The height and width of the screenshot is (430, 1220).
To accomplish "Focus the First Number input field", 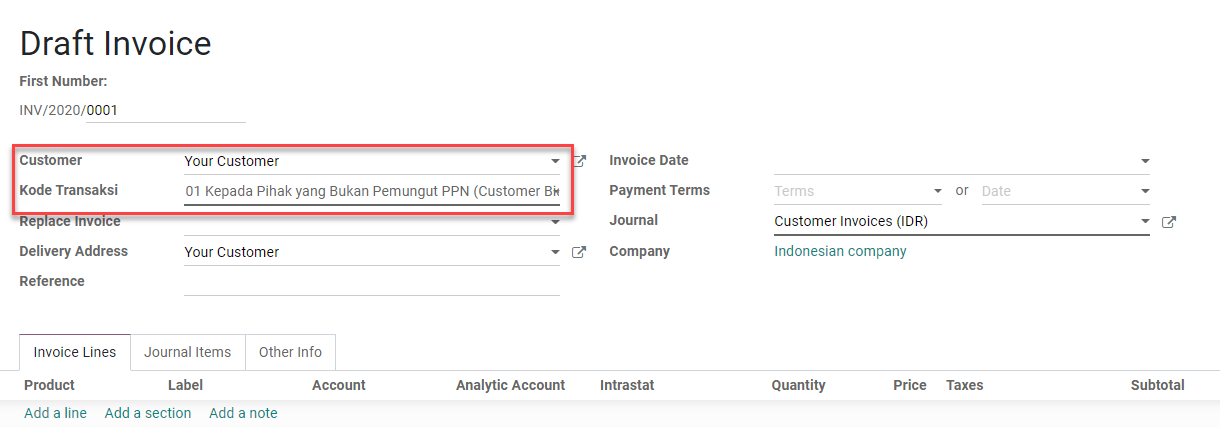I will pyautogui.click(x=164, y=110).
